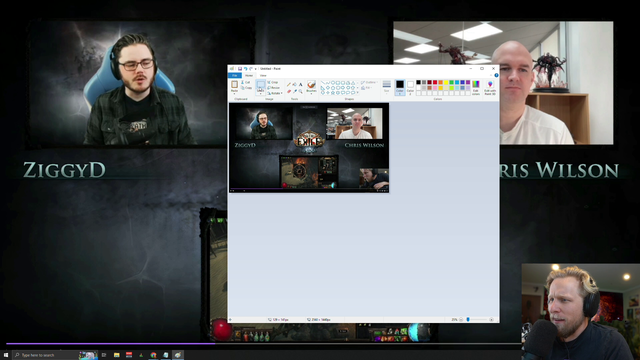
Task: Select the Triangle shape
Action: coord(353,83)
